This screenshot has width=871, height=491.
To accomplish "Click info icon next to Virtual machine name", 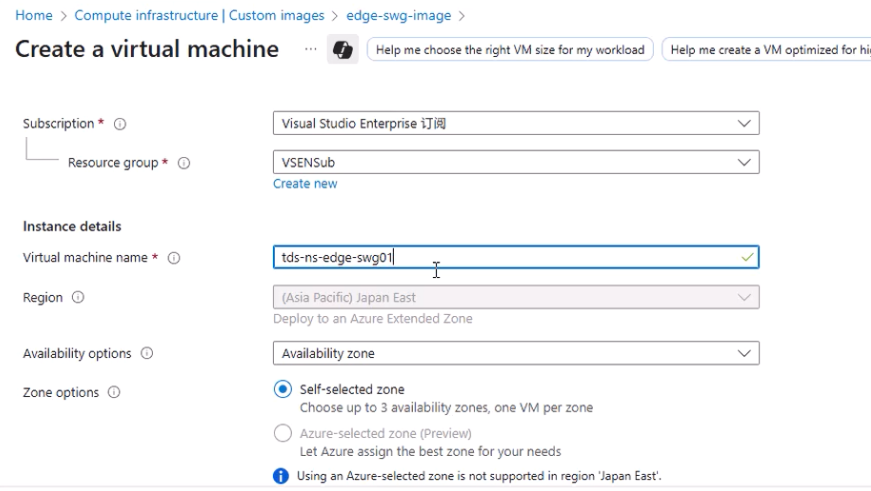I will pos(174,258).
